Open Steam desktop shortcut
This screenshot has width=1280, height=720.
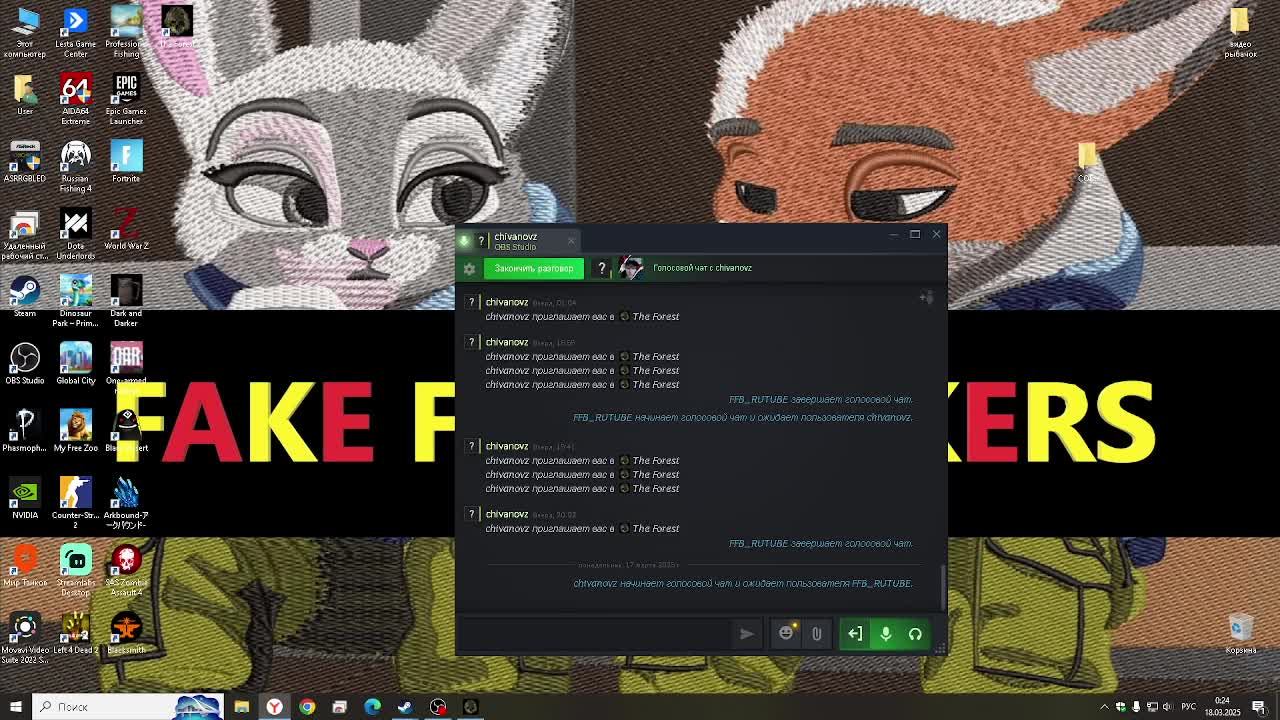click(25, 297)
